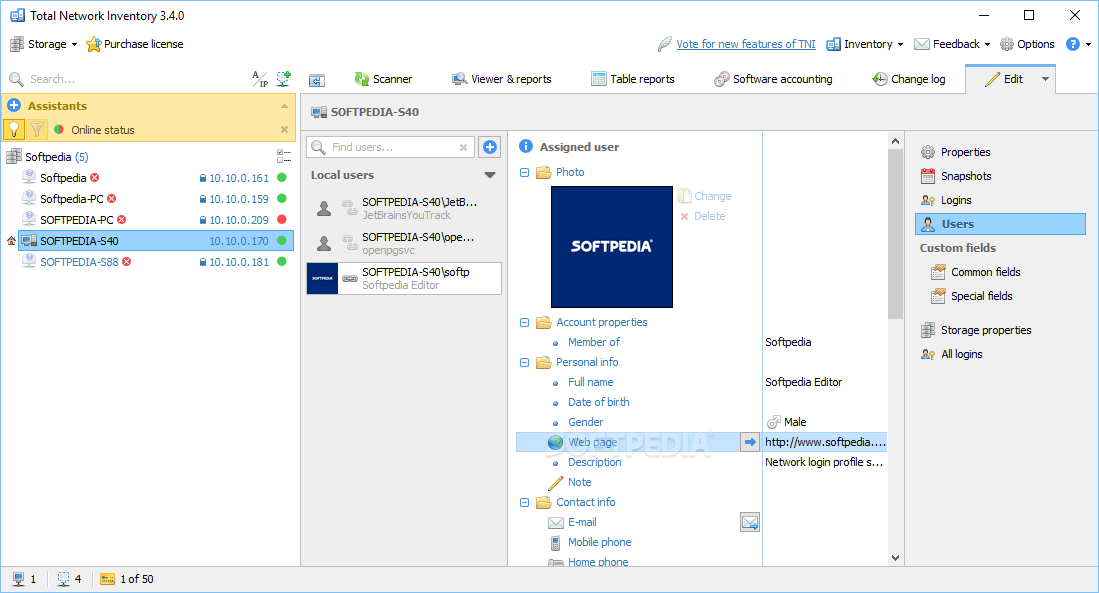Select the Gender field row

[x=702, y=422]
